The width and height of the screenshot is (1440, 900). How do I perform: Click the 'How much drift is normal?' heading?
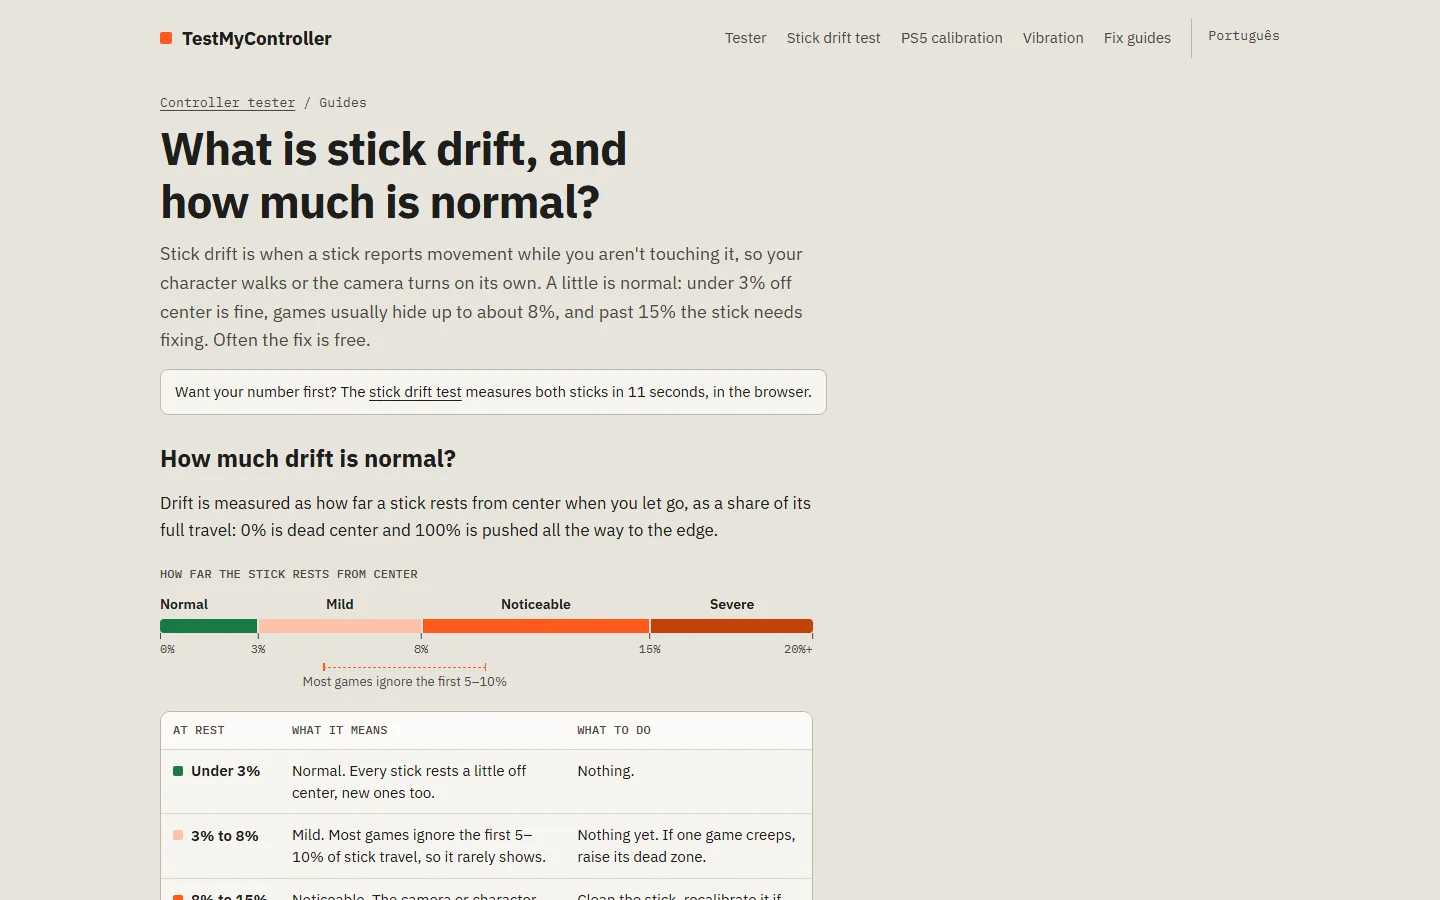[x=308, y=459]
